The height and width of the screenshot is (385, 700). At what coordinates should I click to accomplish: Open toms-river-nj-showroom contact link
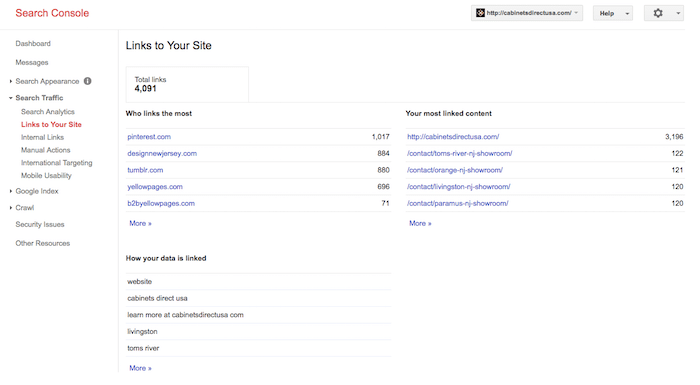pos(459,153)
